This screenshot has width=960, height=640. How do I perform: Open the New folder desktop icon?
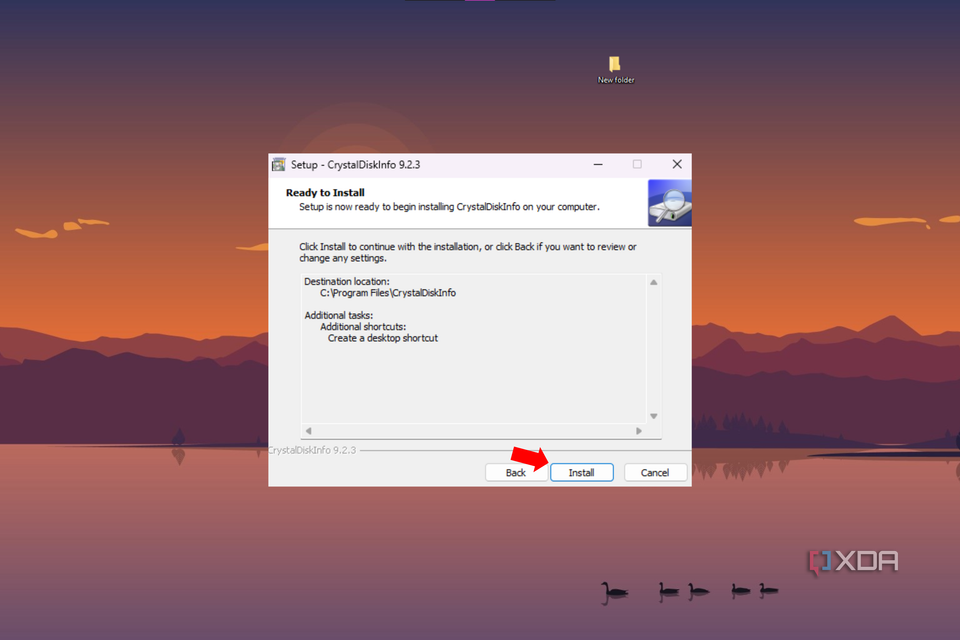pyautogui.click(x=615, y=69)
